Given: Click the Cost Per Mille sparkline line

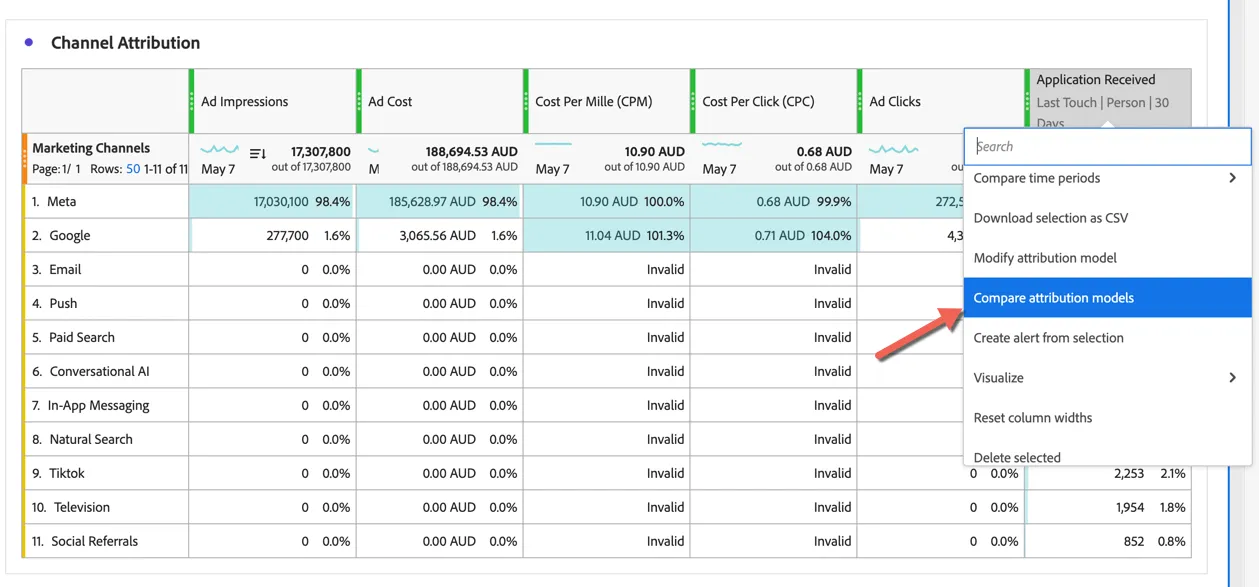Looking at the screenshot, I should [x=553, y=144].
